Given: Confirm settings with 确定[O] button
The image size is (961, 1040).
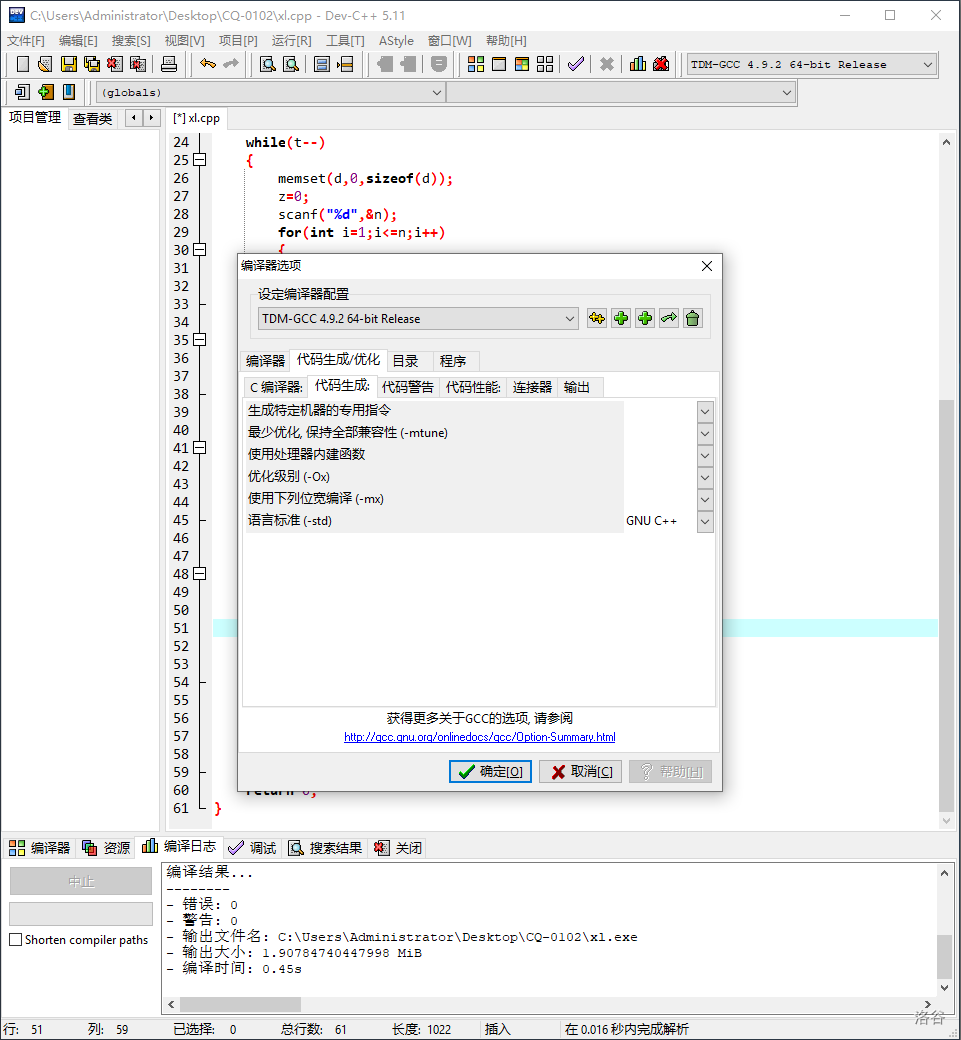Looking at the screenshot, I should coord(490,771).
